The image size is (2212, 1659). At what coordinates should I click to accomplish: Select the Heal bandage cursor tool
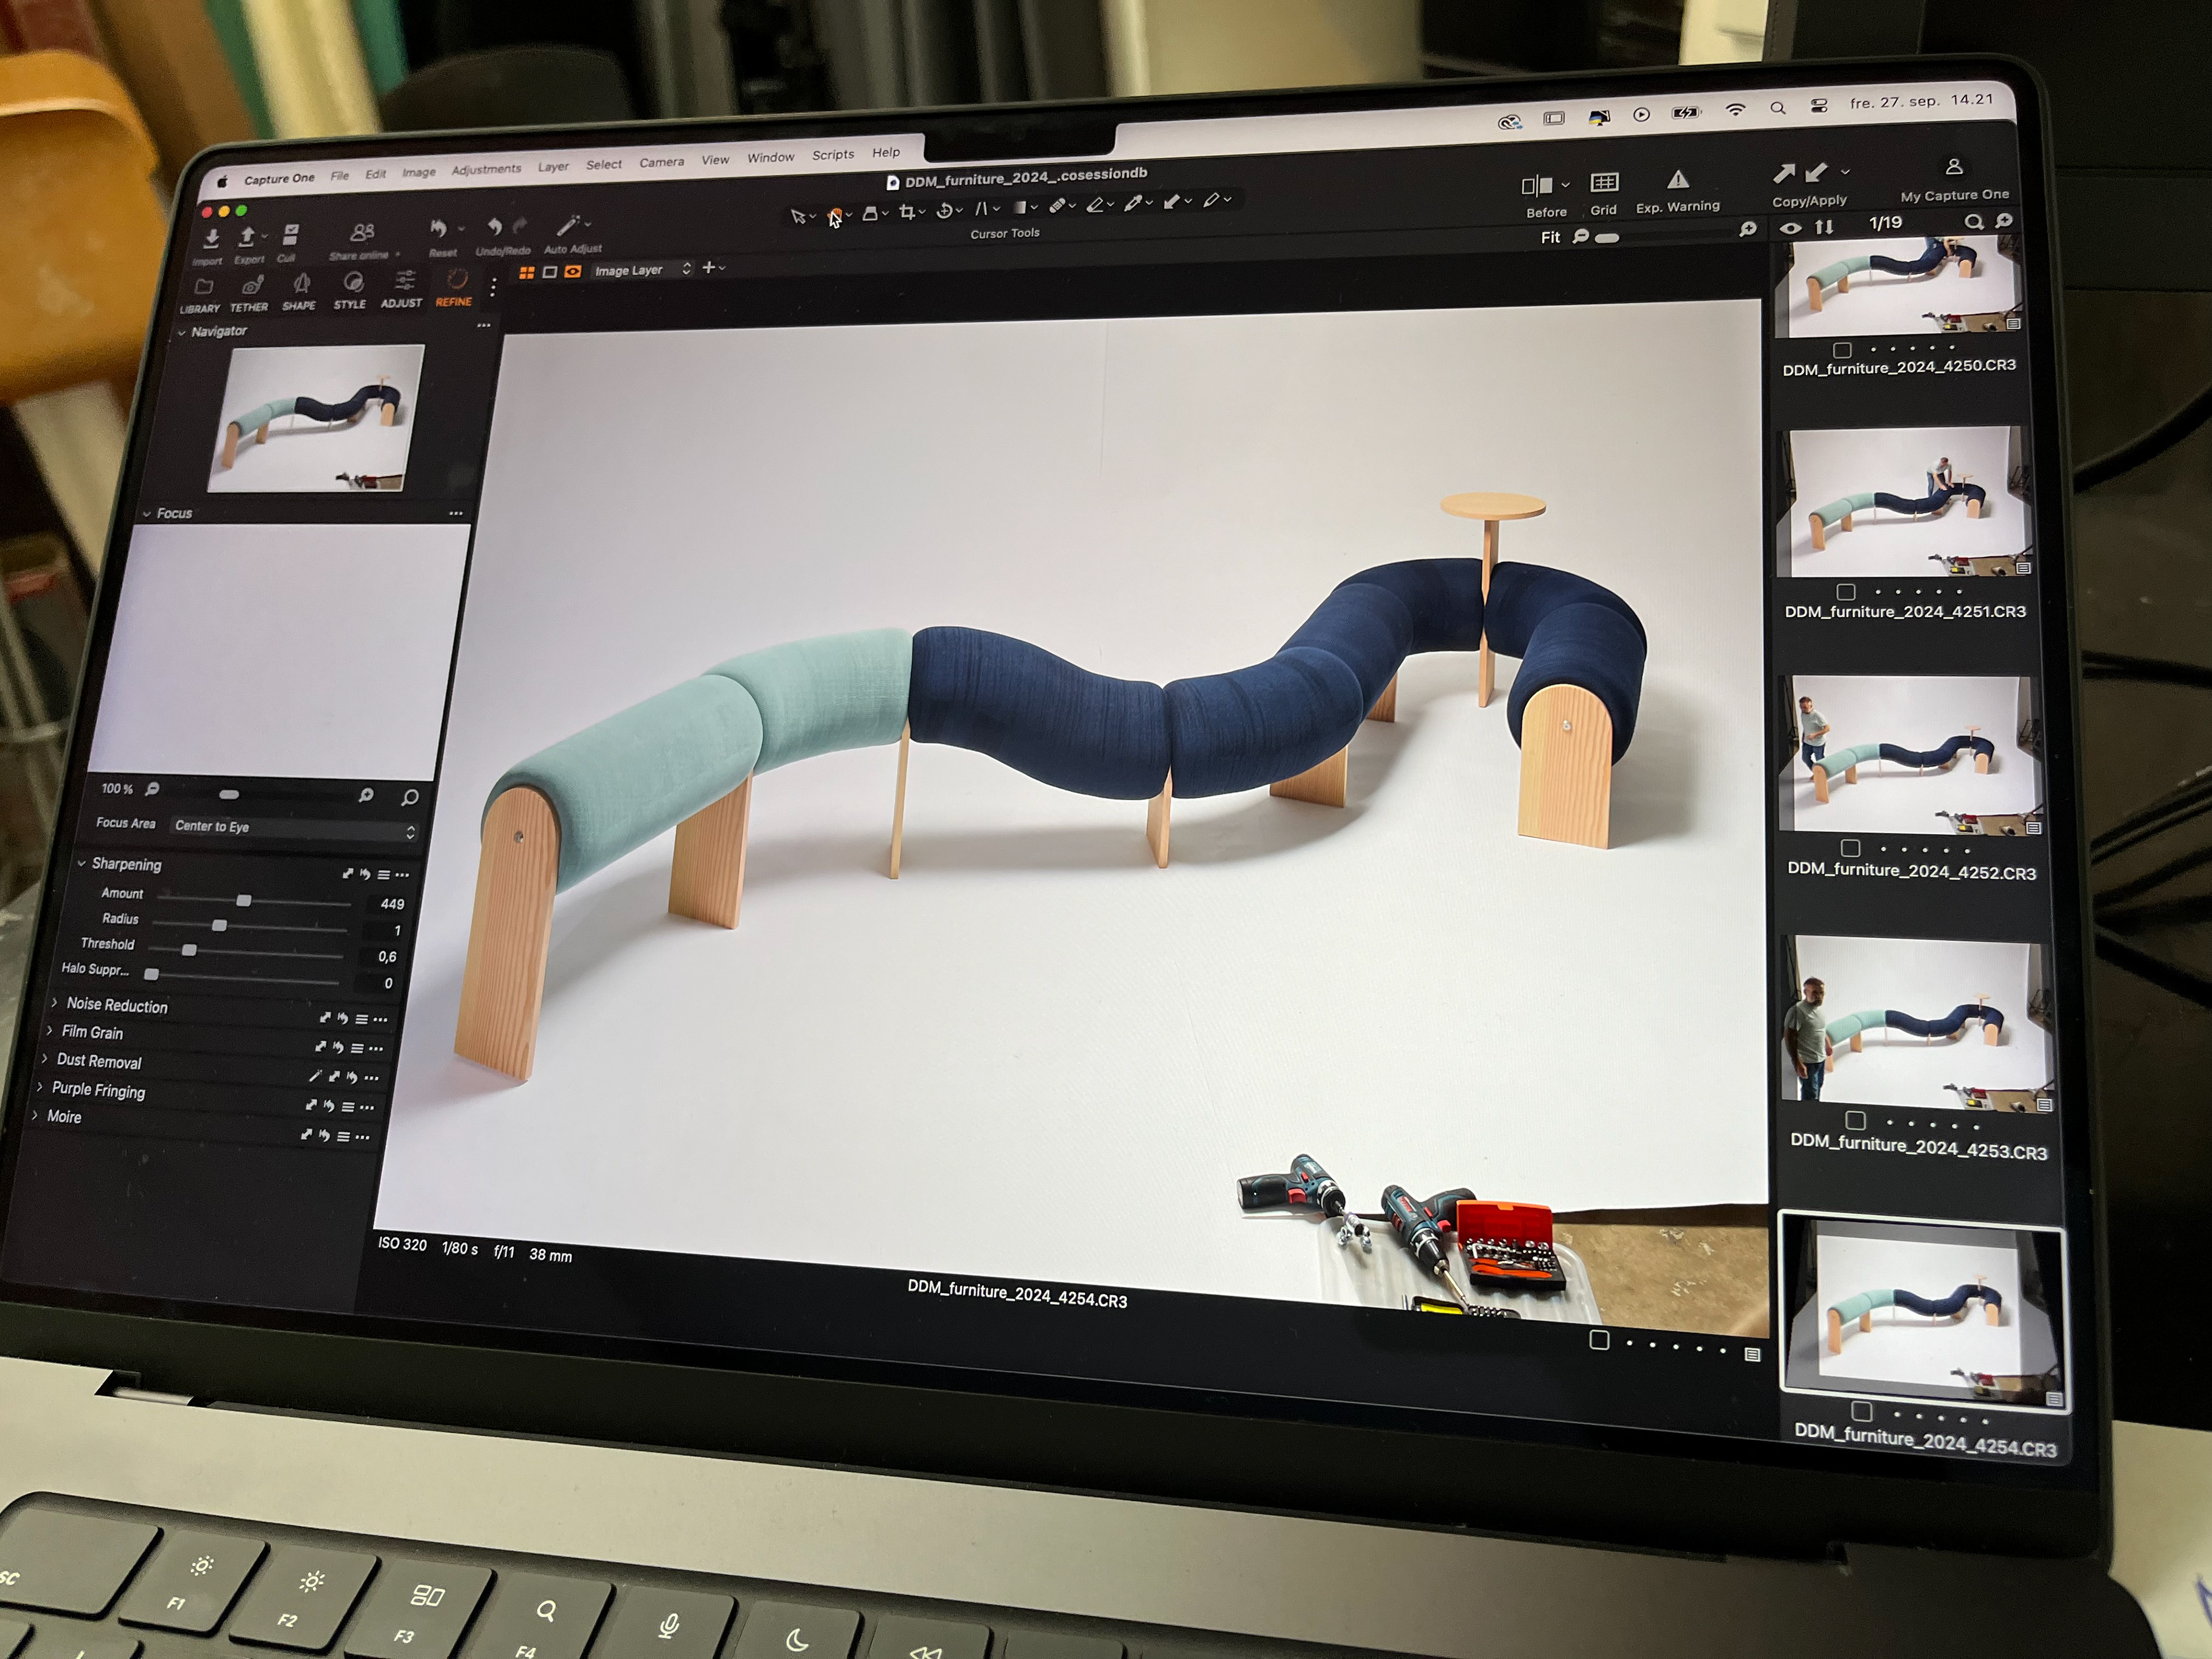pyautogui.click(x=1057, y=206)
